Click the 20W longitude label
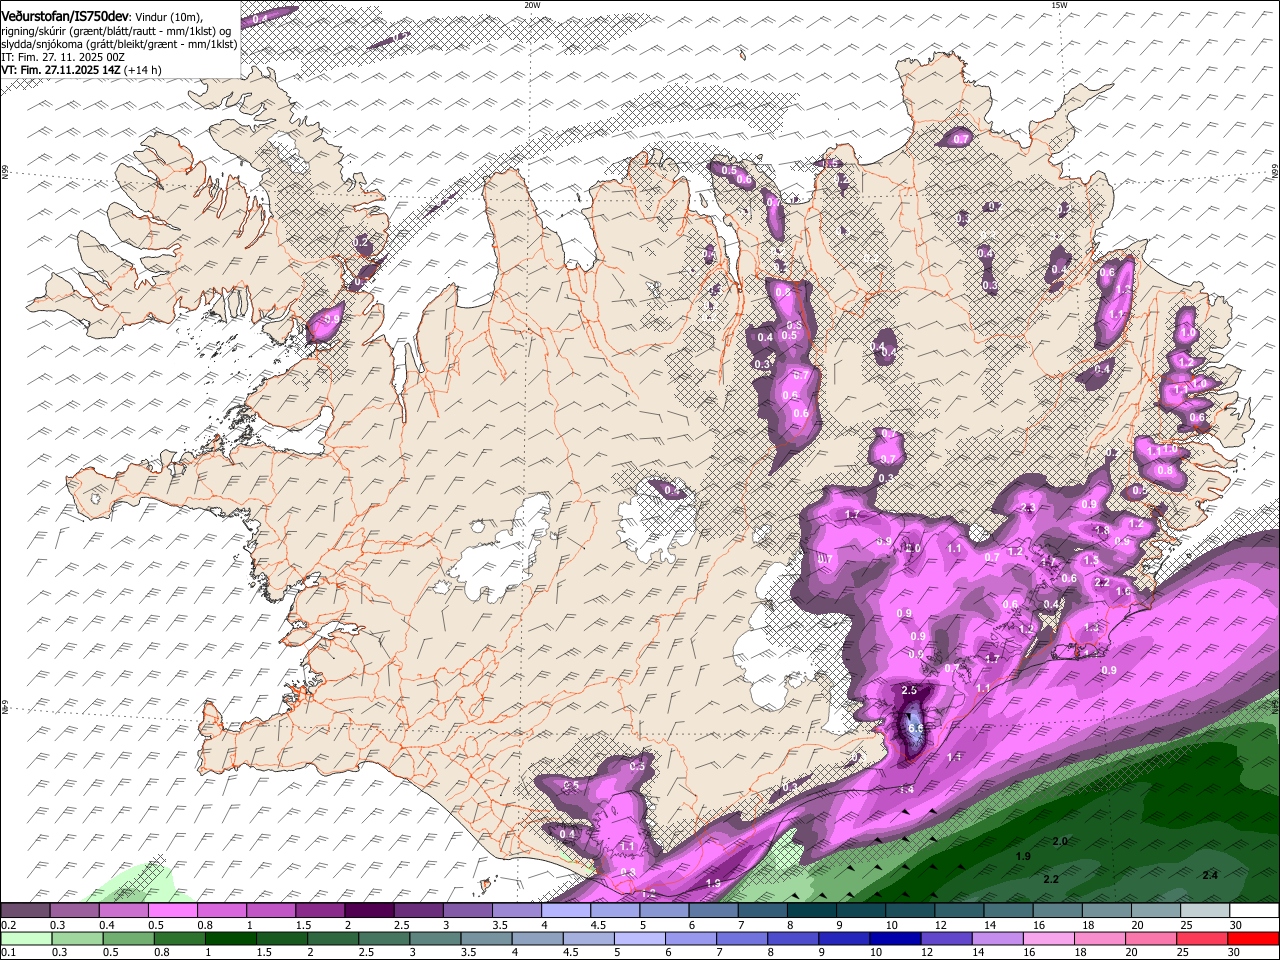The width and height of the screenshot is (1280, 960). [532, 5]
